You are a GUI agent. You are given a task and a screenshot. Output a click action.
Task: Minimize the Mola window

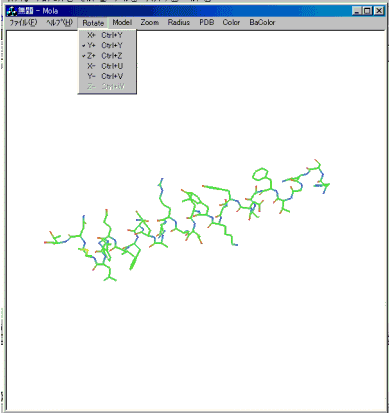[357, 11]
